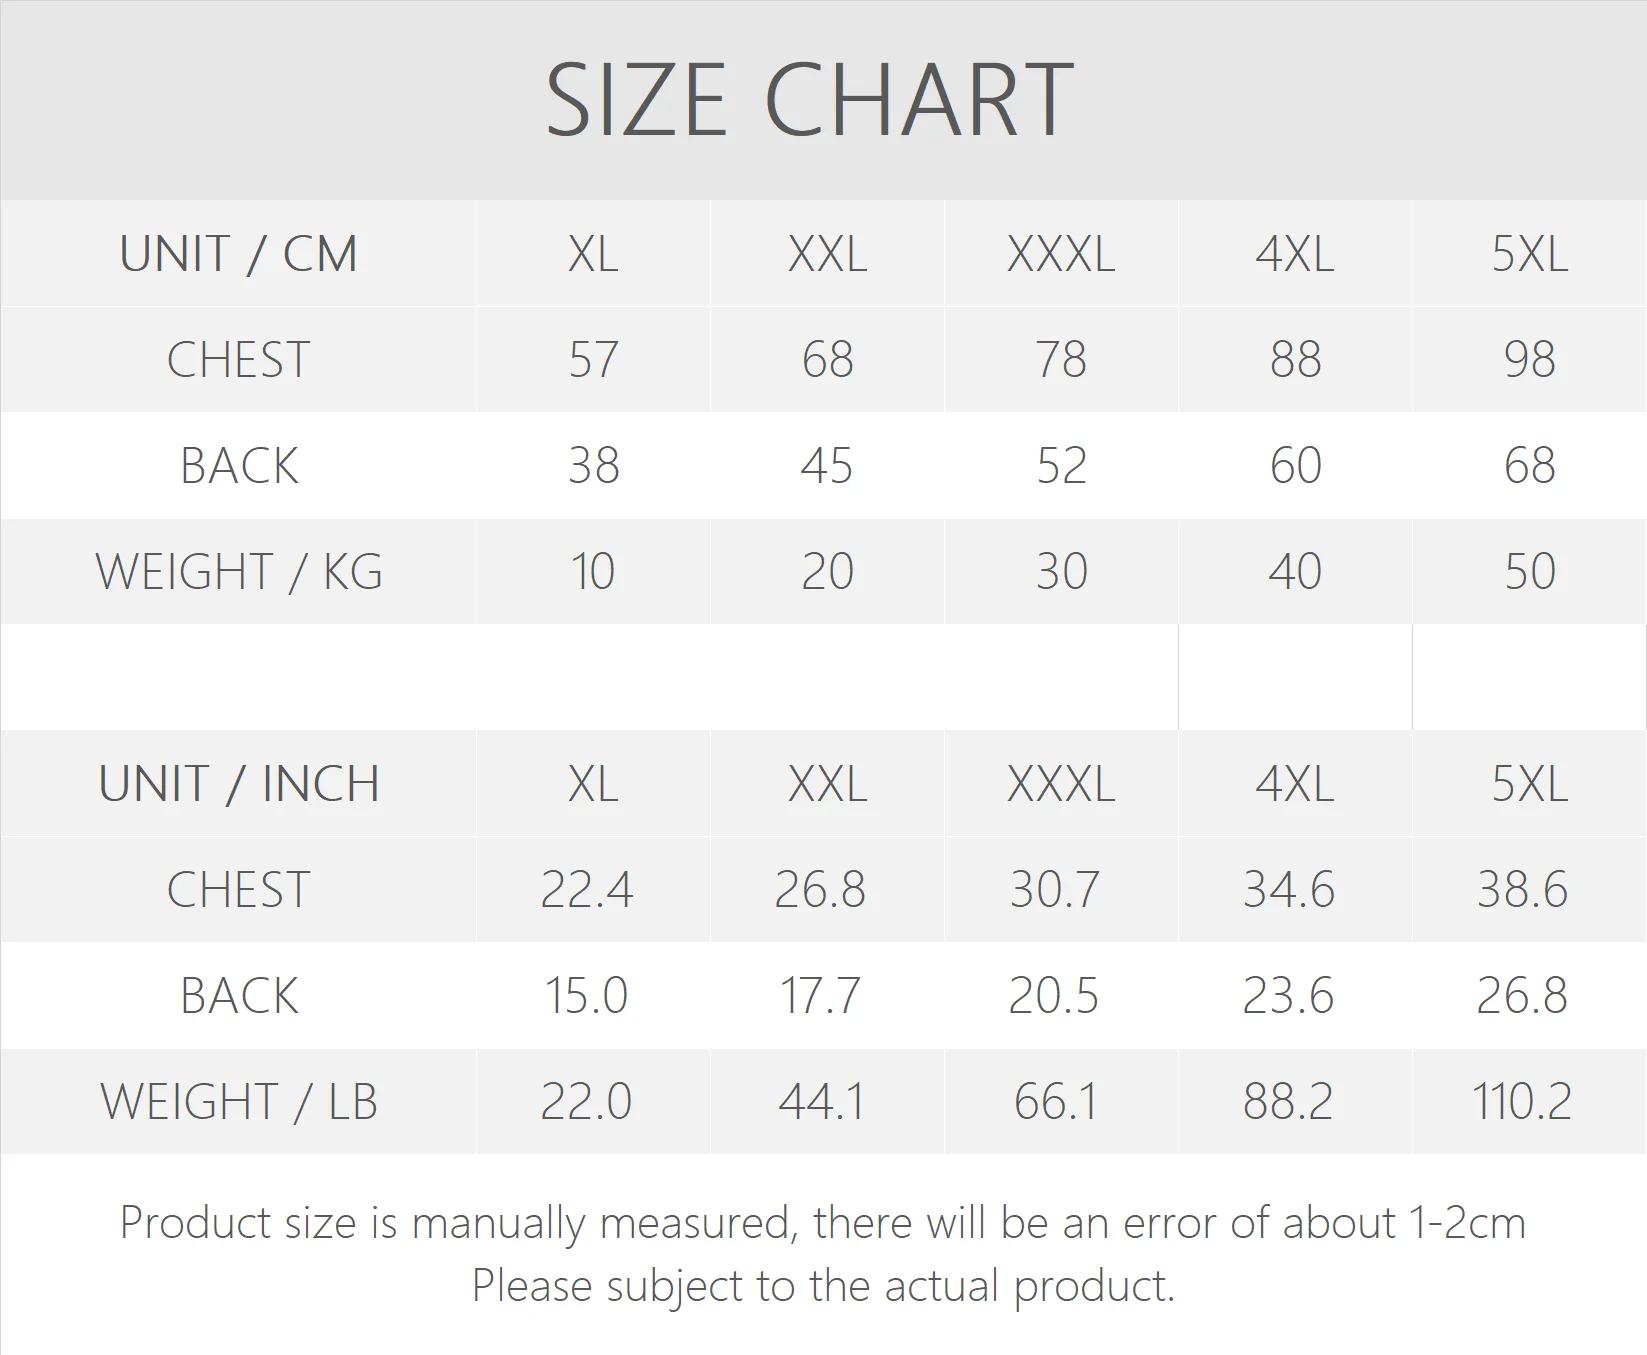This screenshot has height=1355, width=1647.
Task: Select the chest value 98 for 5XL
Action: tap(1528, 360)
